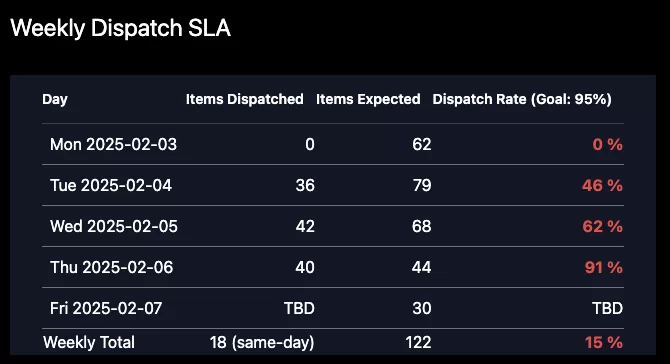
Task: Click the Items Dispatched column header
Action: click(x=245, y=99)
